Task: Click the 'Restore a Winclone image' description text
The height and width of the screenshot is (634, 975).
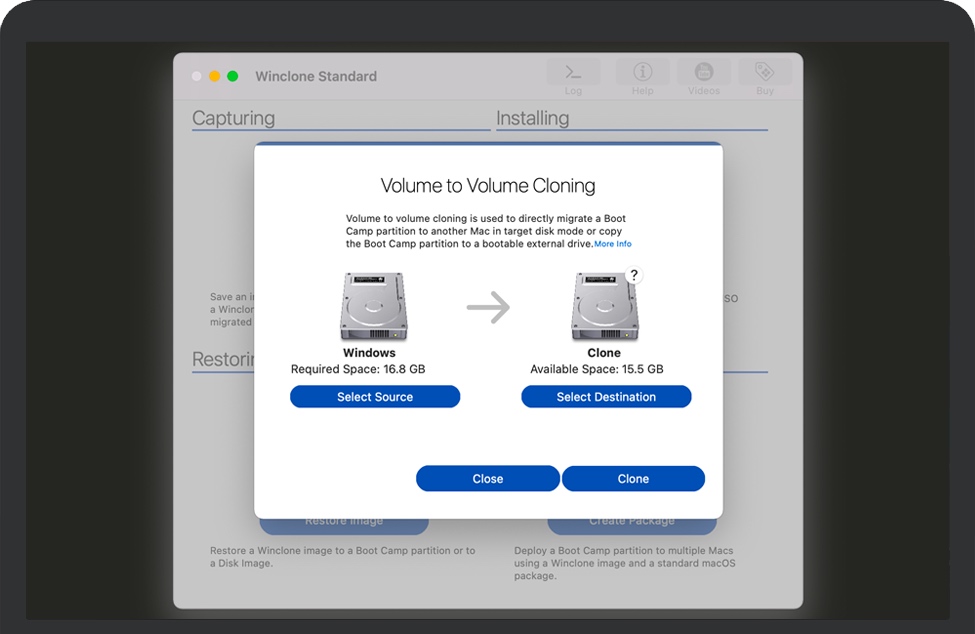Action: point(343,557)
